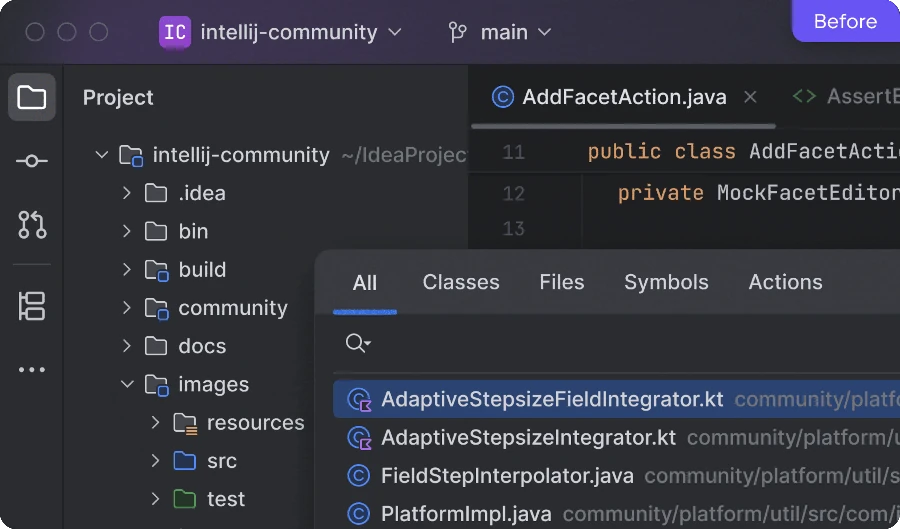The width and height of the screenshot is (900, 529).
Task: Click the git branch icon next to main
Action: tap(458, 32)
